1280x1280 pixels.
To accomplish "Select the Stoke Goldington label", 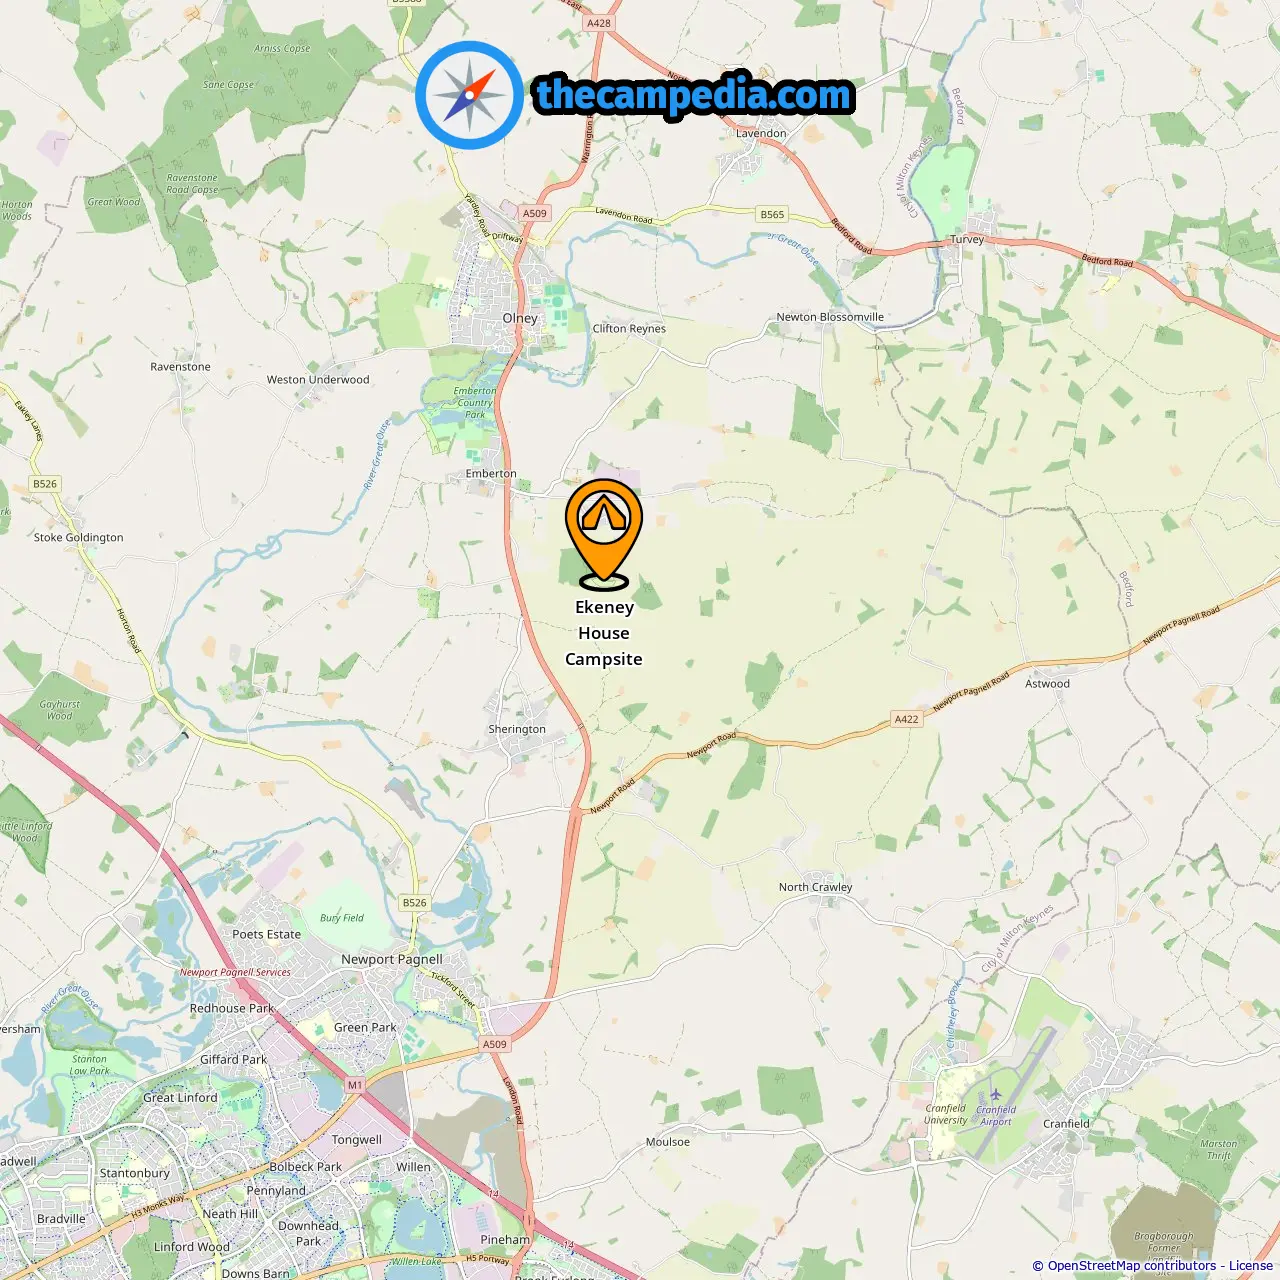I will (x=79, y=537).
